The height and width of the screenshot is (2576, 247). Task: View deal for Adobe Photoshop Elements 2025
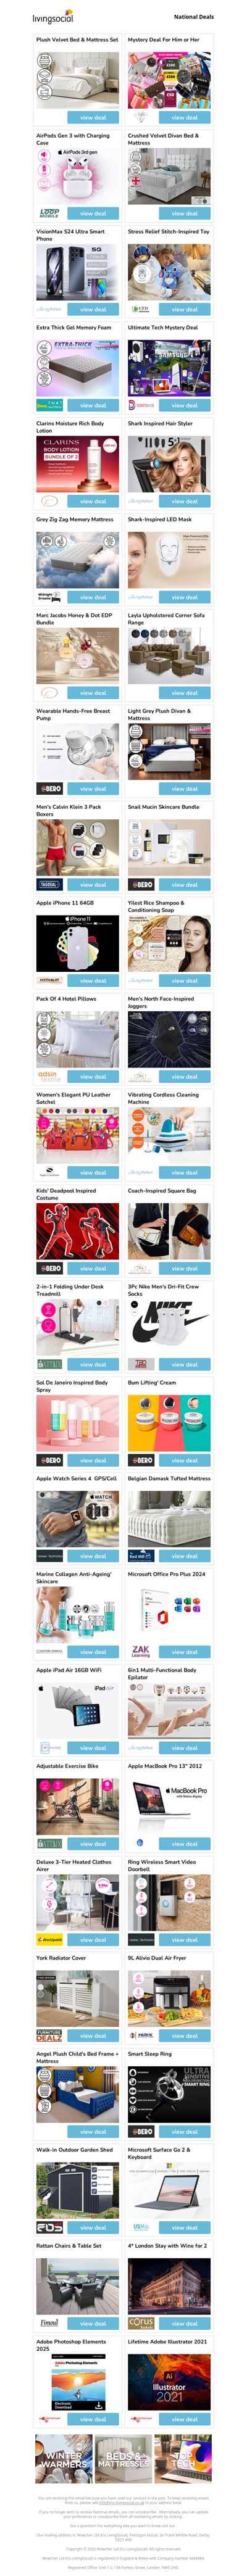pyautogui.click(x=93, y=2420)
